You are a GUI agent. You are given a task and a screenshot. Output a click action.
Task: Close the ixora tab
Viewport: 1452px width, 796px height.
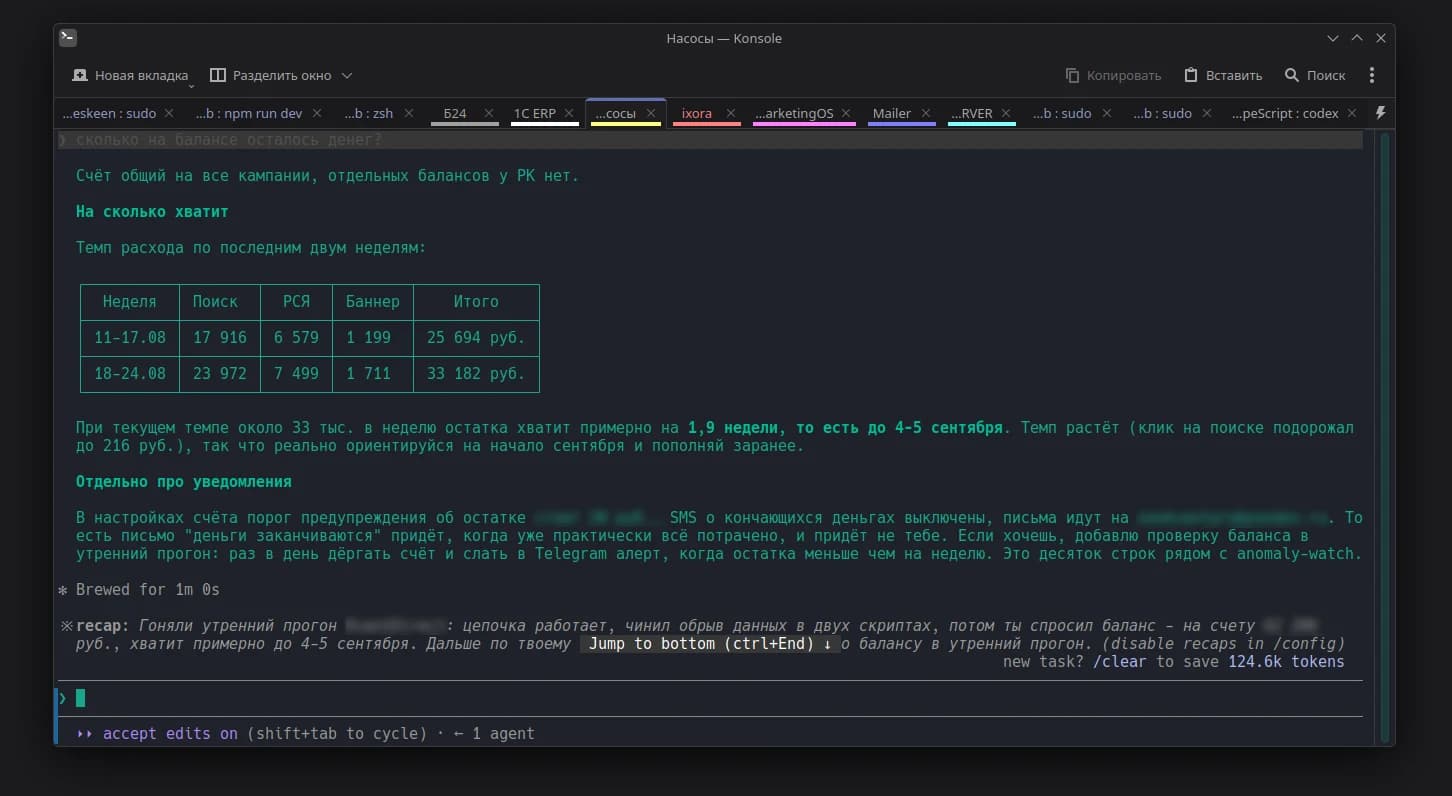click(731, 114)
